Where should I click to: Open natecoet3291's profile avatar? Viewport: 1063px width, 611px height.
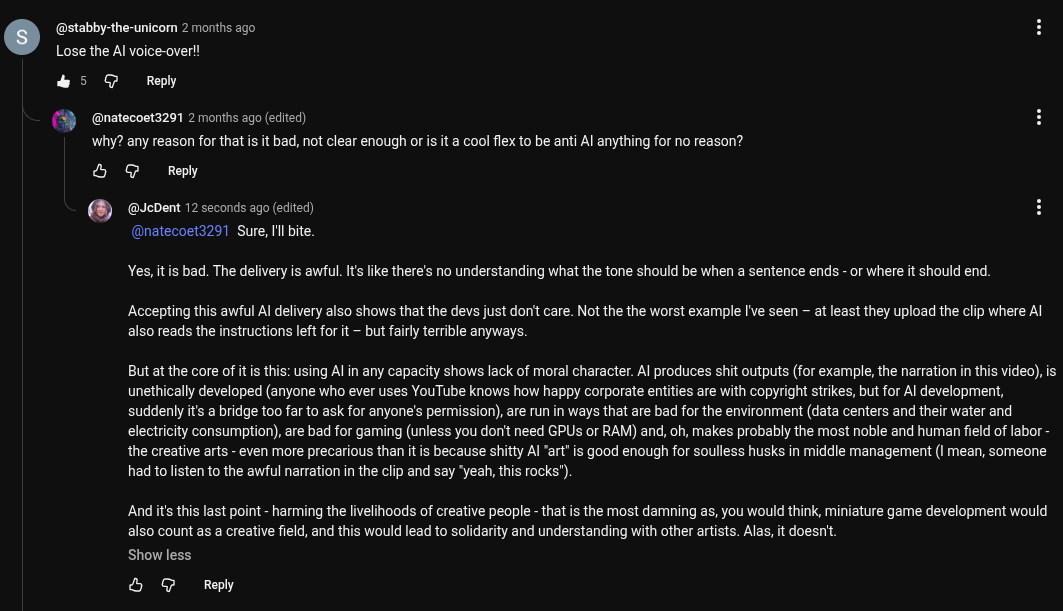click(x=64, y=121)
